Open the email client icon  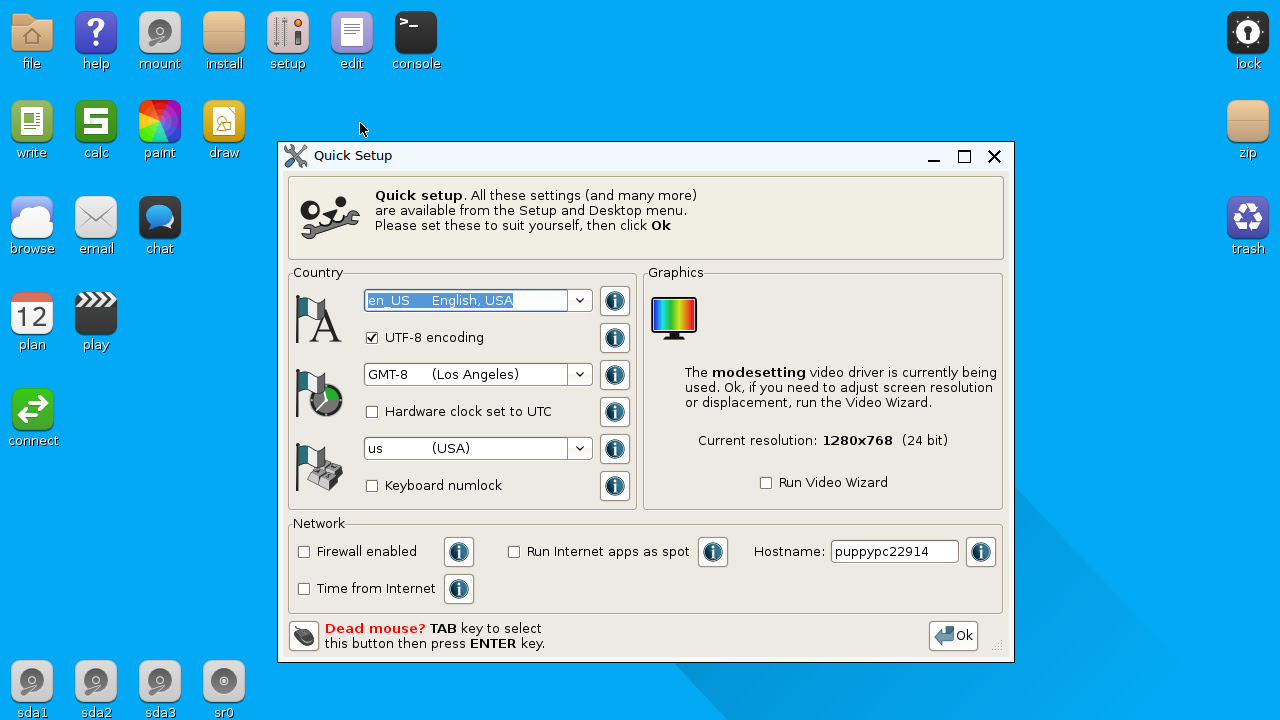[96, 216]
